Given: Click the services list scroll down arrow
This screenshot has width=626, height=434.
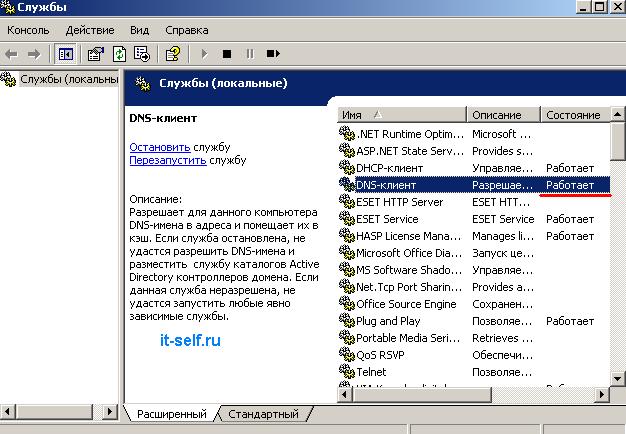Looking at the screenshot, I should pos(618,379).
